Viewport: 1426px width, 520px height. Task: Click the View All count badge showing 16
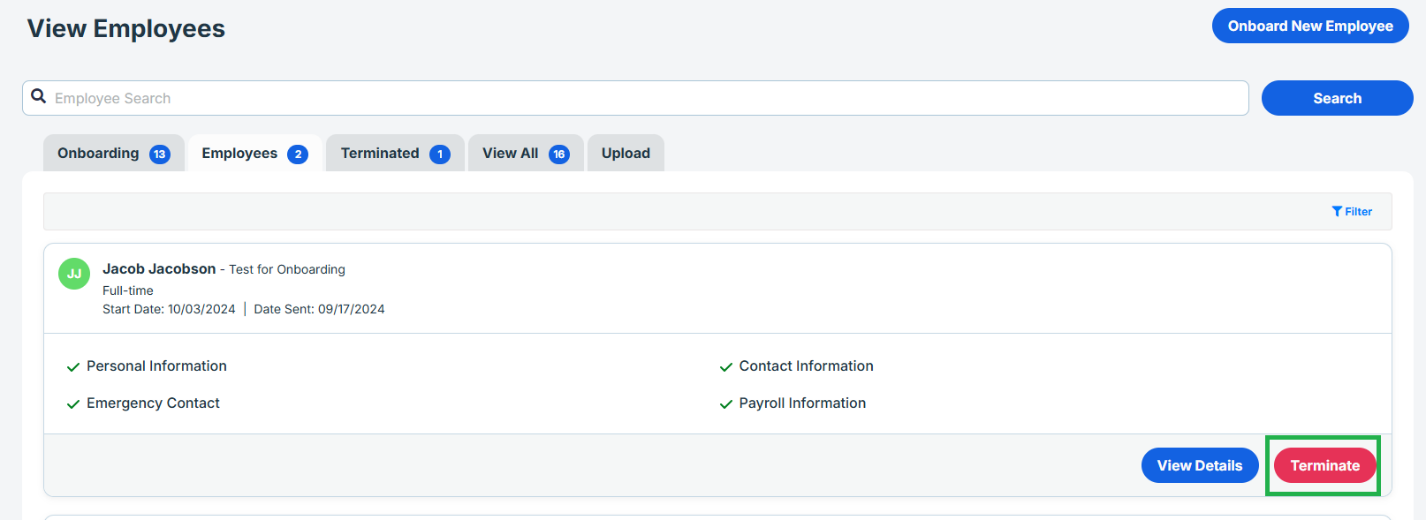pyautogui.click(x=559, y=154)
